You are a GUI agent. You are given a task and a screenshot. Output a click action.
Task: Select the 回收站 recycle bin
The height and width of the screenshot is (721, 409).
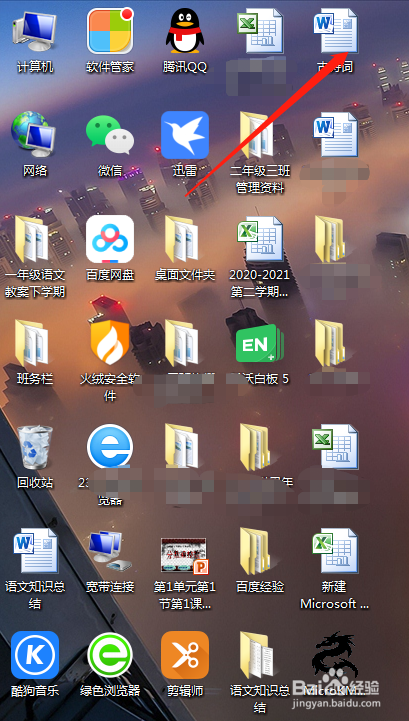[x=35, y=447]
